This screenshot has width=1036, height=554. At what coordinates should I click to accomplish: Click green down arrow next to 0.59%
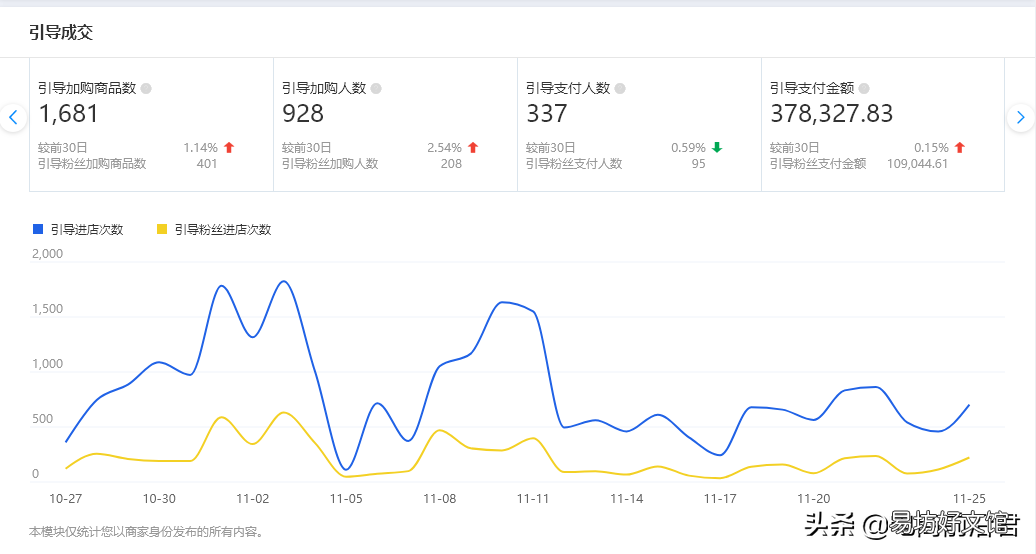(717, 147)
